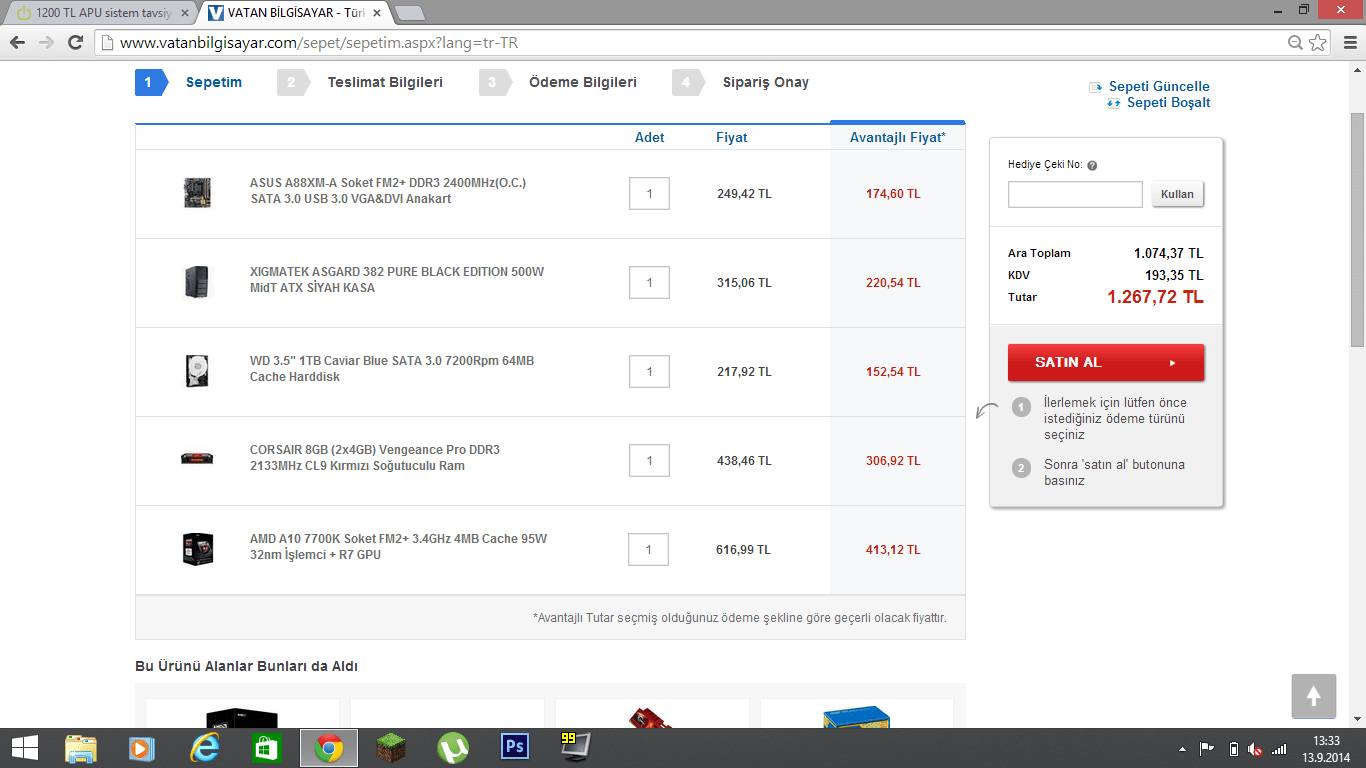Focus the AMD A10 7700K quantity field
The image size is (1366, 768).
[x=649, y=550]
